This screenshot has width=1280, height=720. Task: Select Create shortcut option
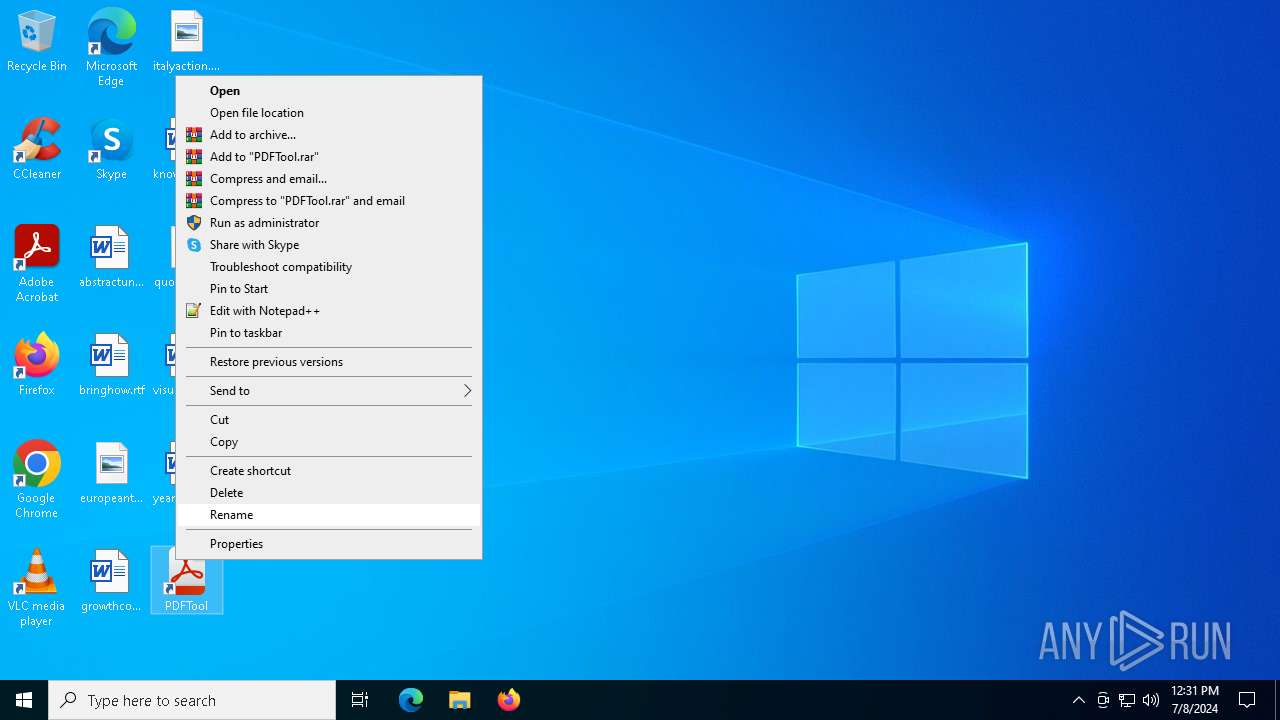point(329,471)
